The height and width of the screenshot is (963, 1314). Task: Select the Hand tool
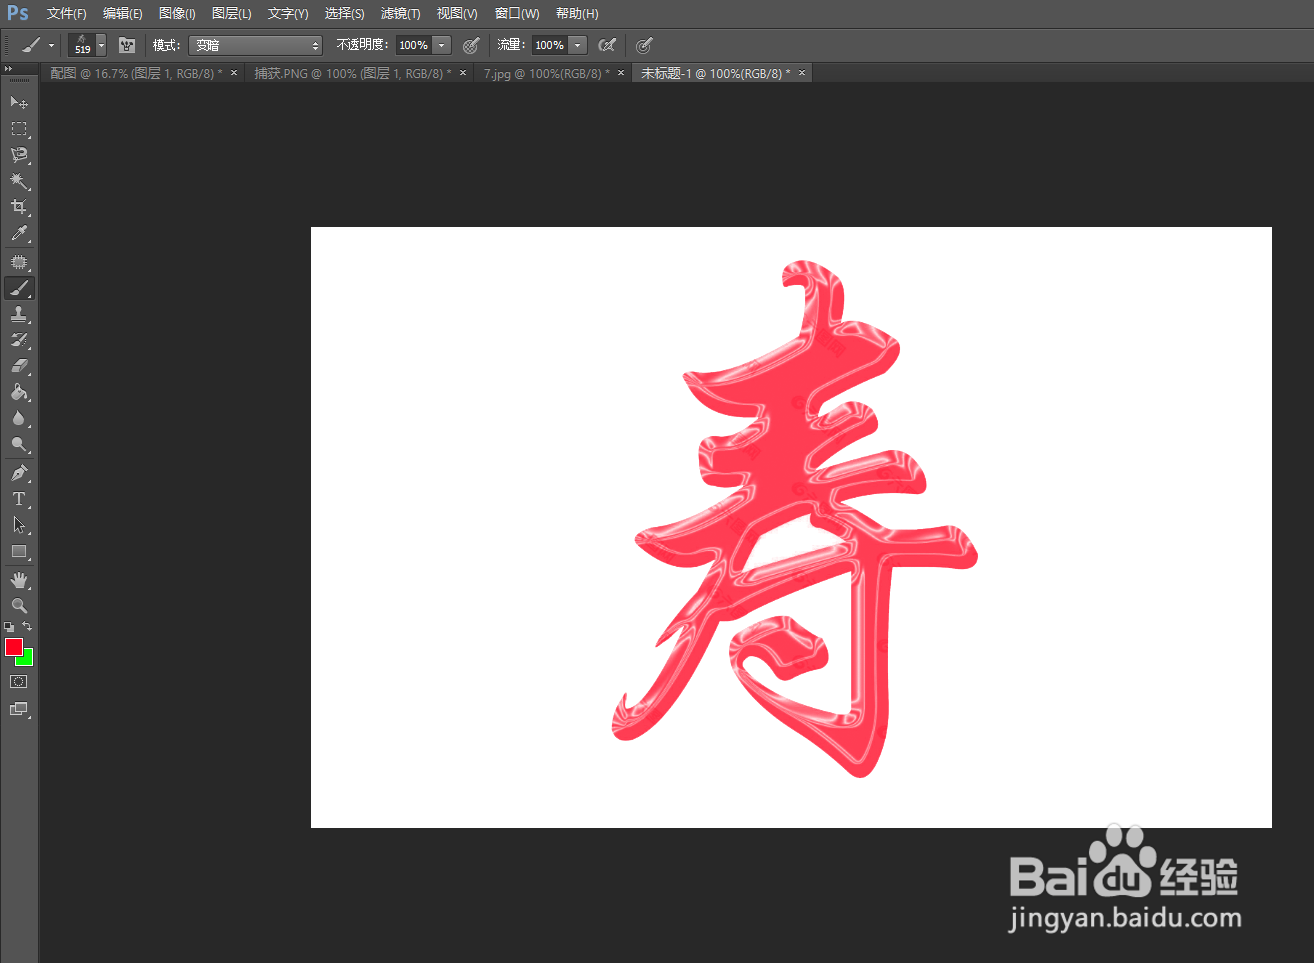coord(19,579)
